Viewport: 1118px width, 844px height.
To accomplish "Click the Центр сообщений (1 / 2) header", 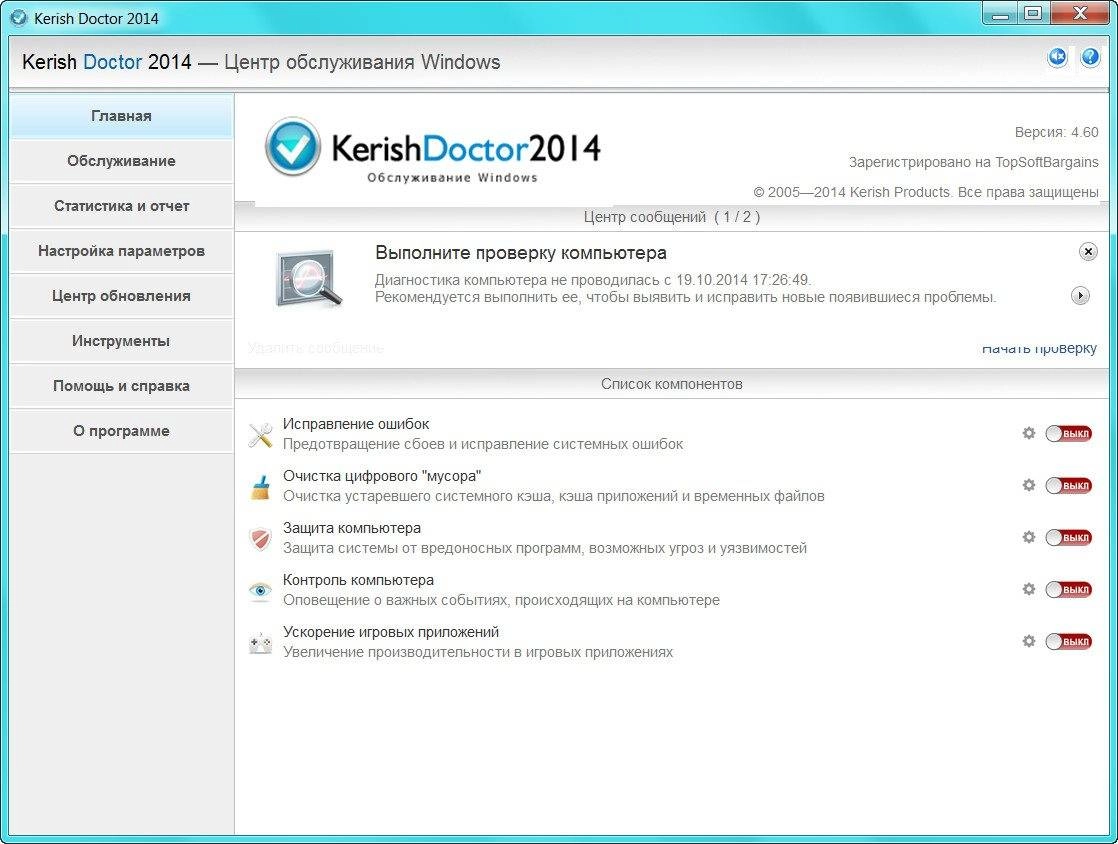I will 672,217.
